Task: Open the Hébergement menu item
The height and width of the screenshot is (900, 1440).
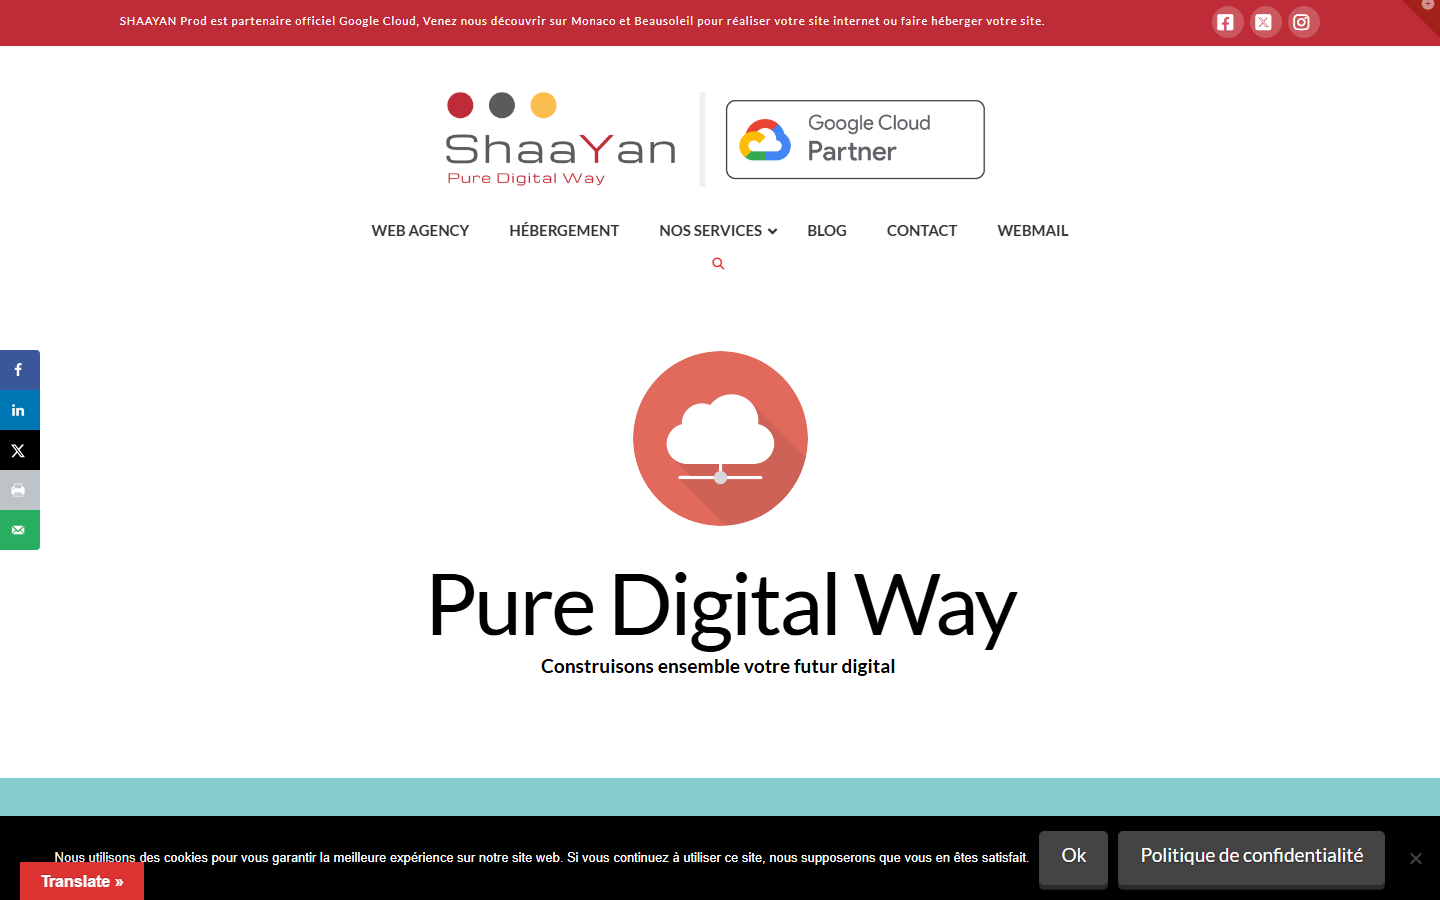Action: tap(564, 231)
